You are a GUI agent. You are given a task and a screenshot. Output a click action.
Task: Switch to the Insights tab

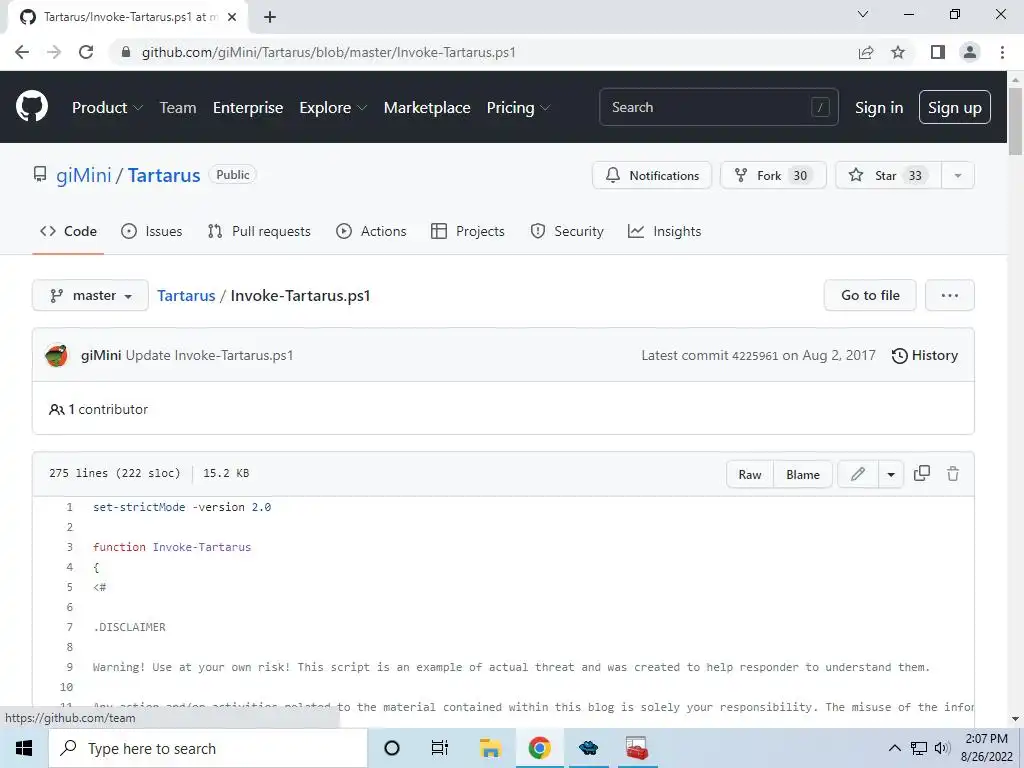[x=664, y=231]
